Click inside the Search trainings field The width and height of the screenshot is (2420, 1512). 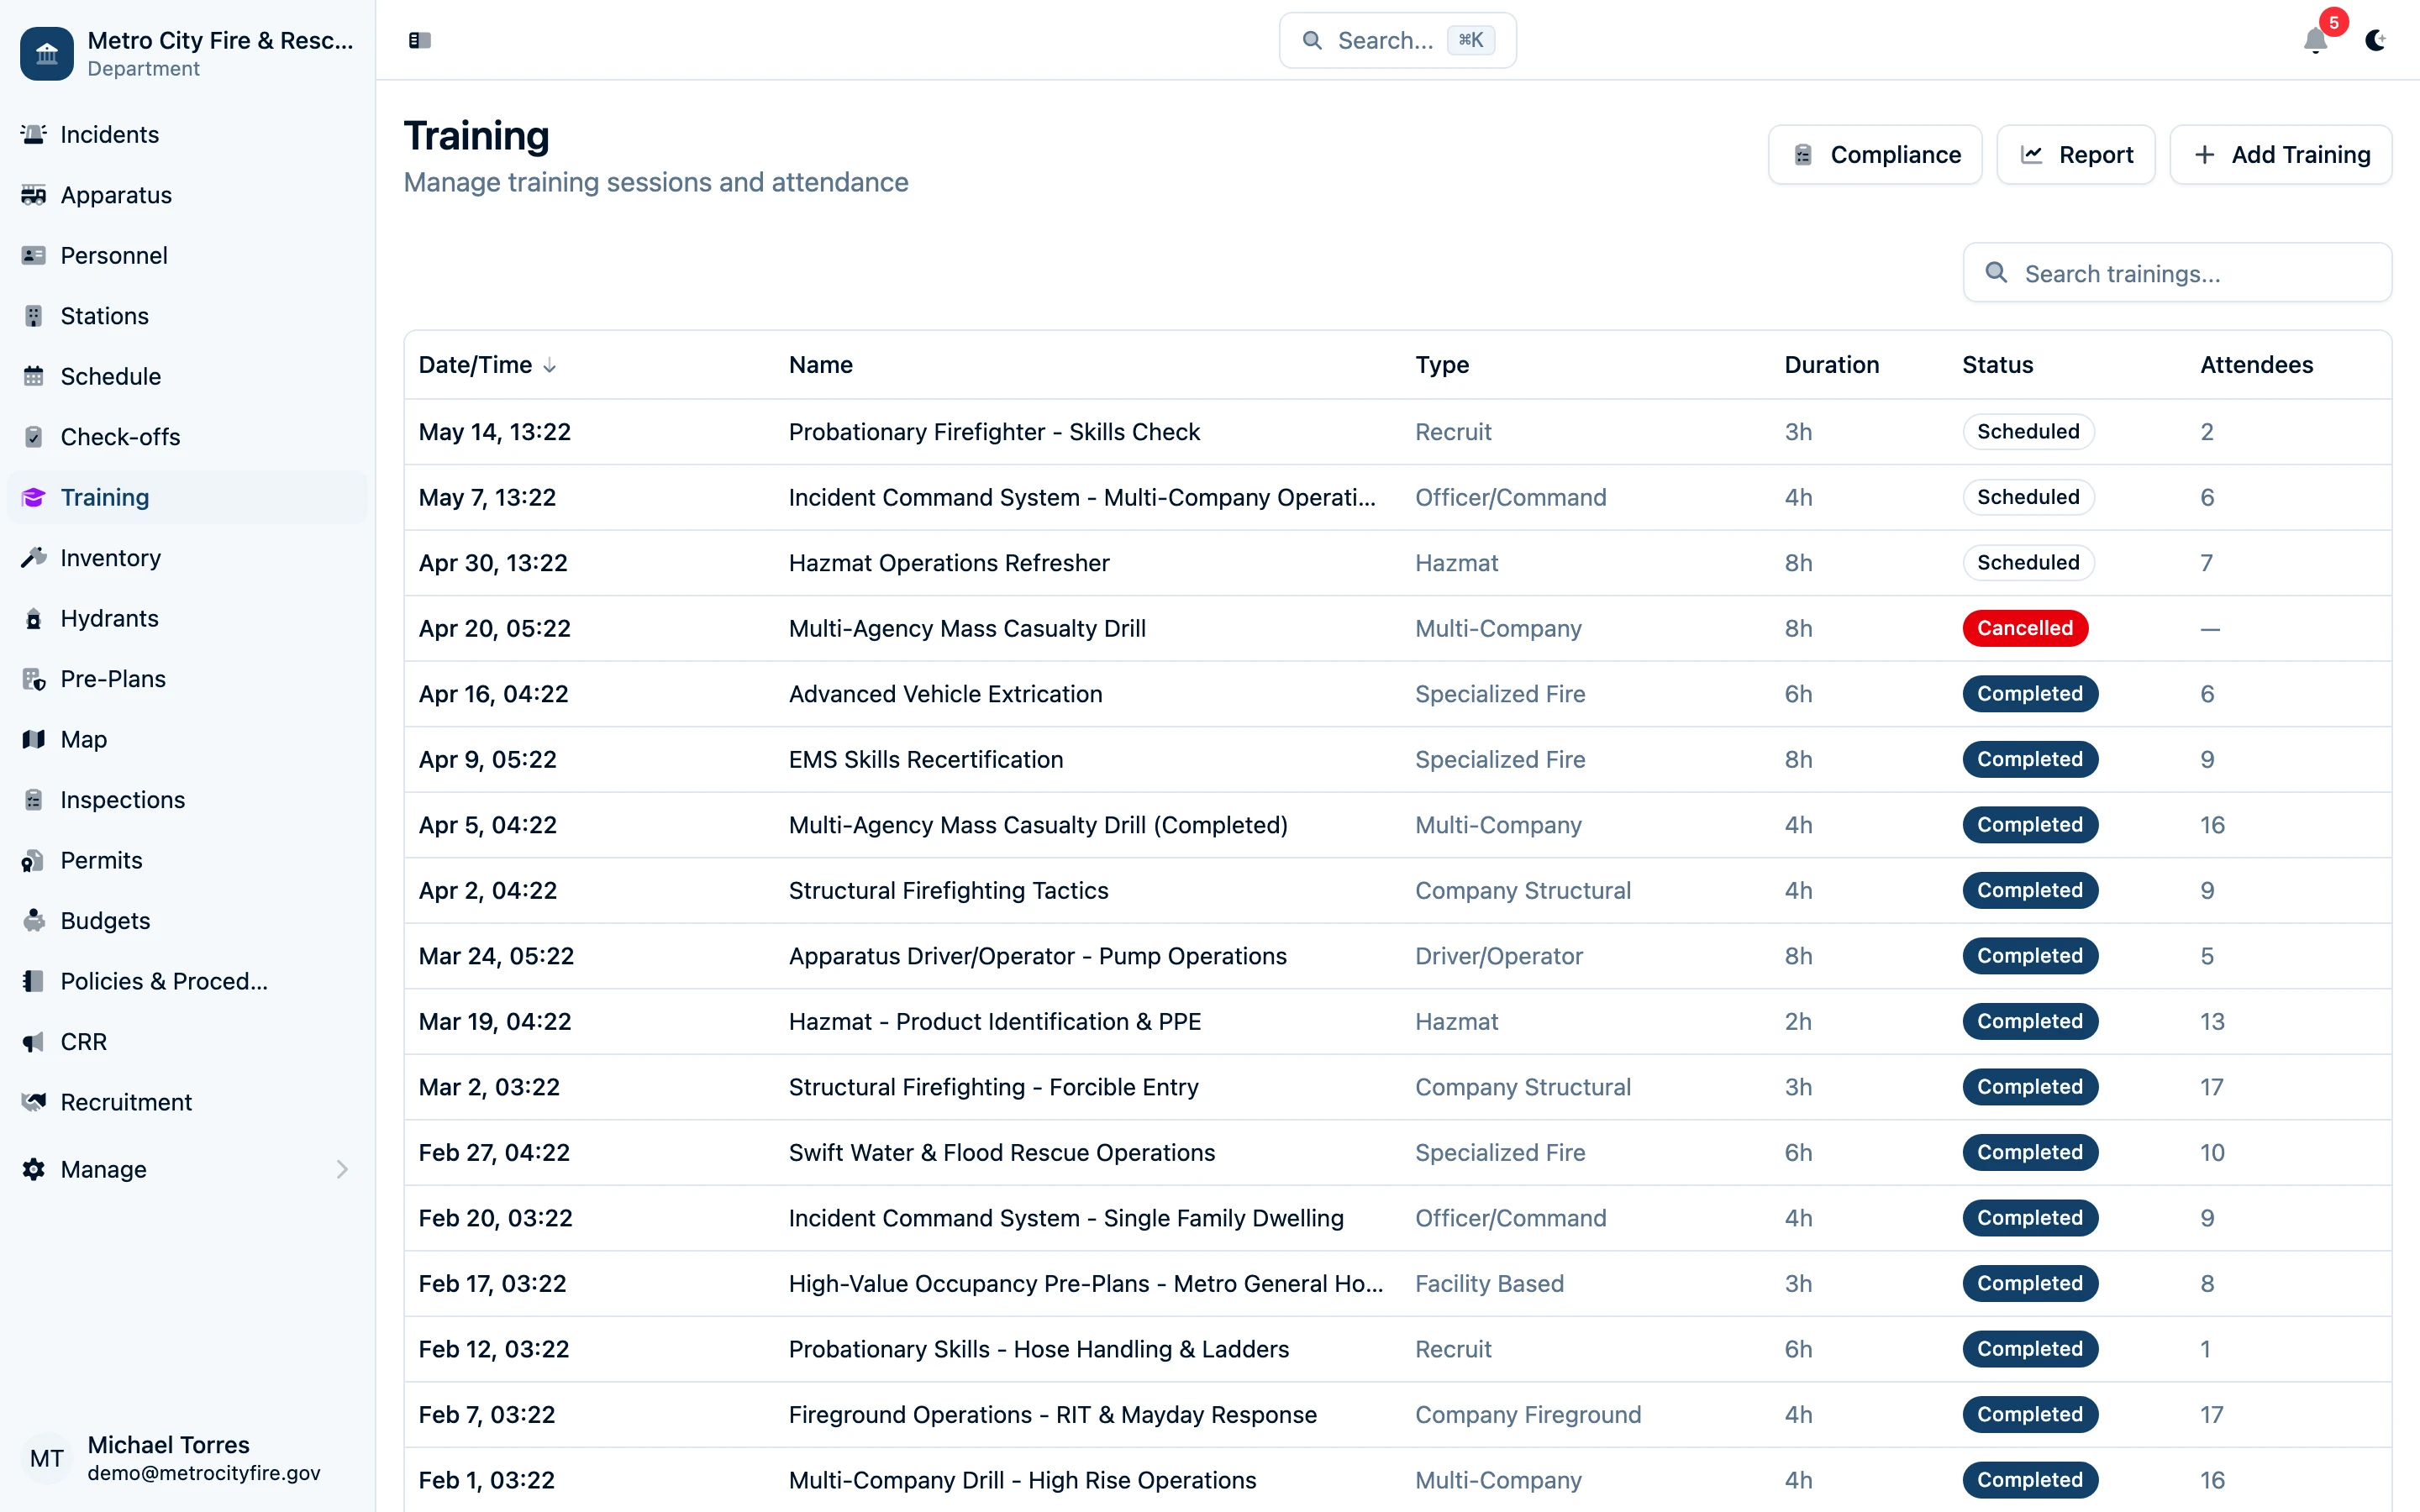tap(2176, 273)
